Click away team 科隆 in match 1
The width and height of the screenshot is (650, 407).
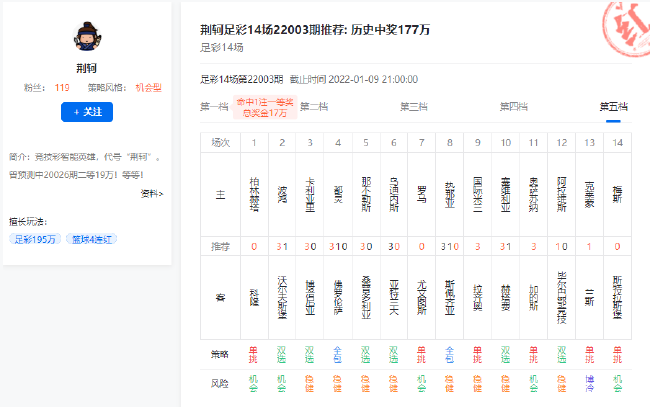[x=254, y=298]
